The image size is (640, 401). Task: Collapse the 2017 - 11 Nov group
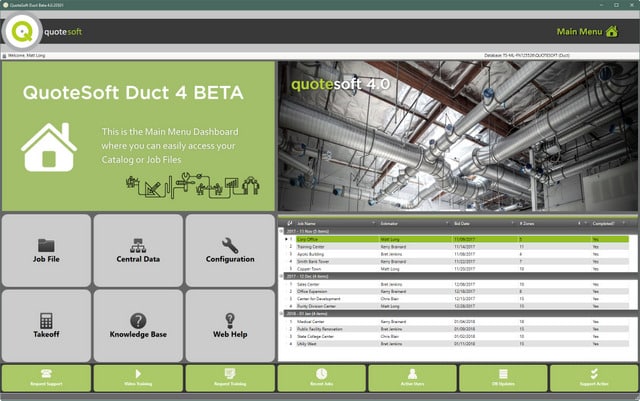[281, 231]
